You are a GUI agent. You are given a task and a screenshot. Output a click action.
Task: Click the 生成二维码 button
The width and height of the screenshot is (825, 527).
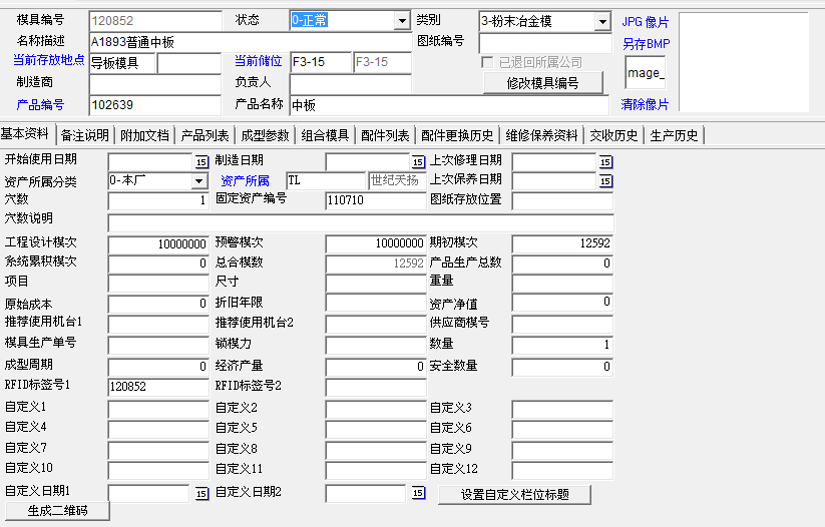pos(56,511)
